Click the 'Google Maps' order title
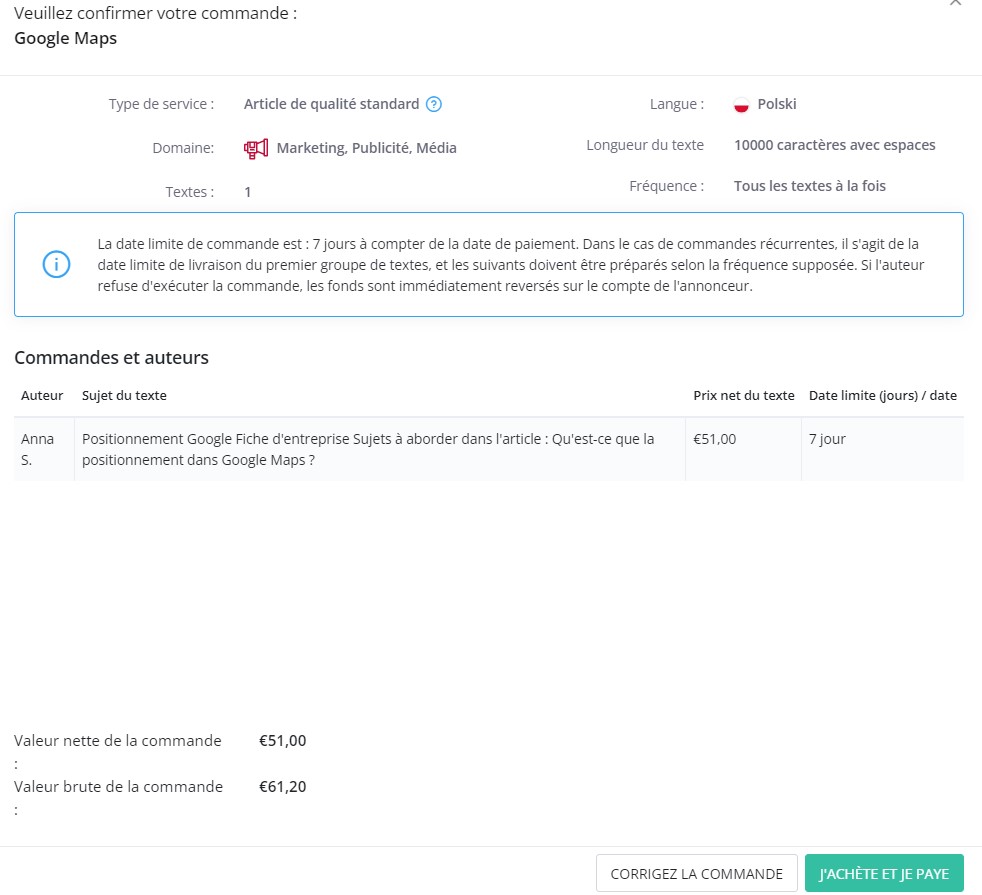The image size is (982, 895). pos(65,38)
